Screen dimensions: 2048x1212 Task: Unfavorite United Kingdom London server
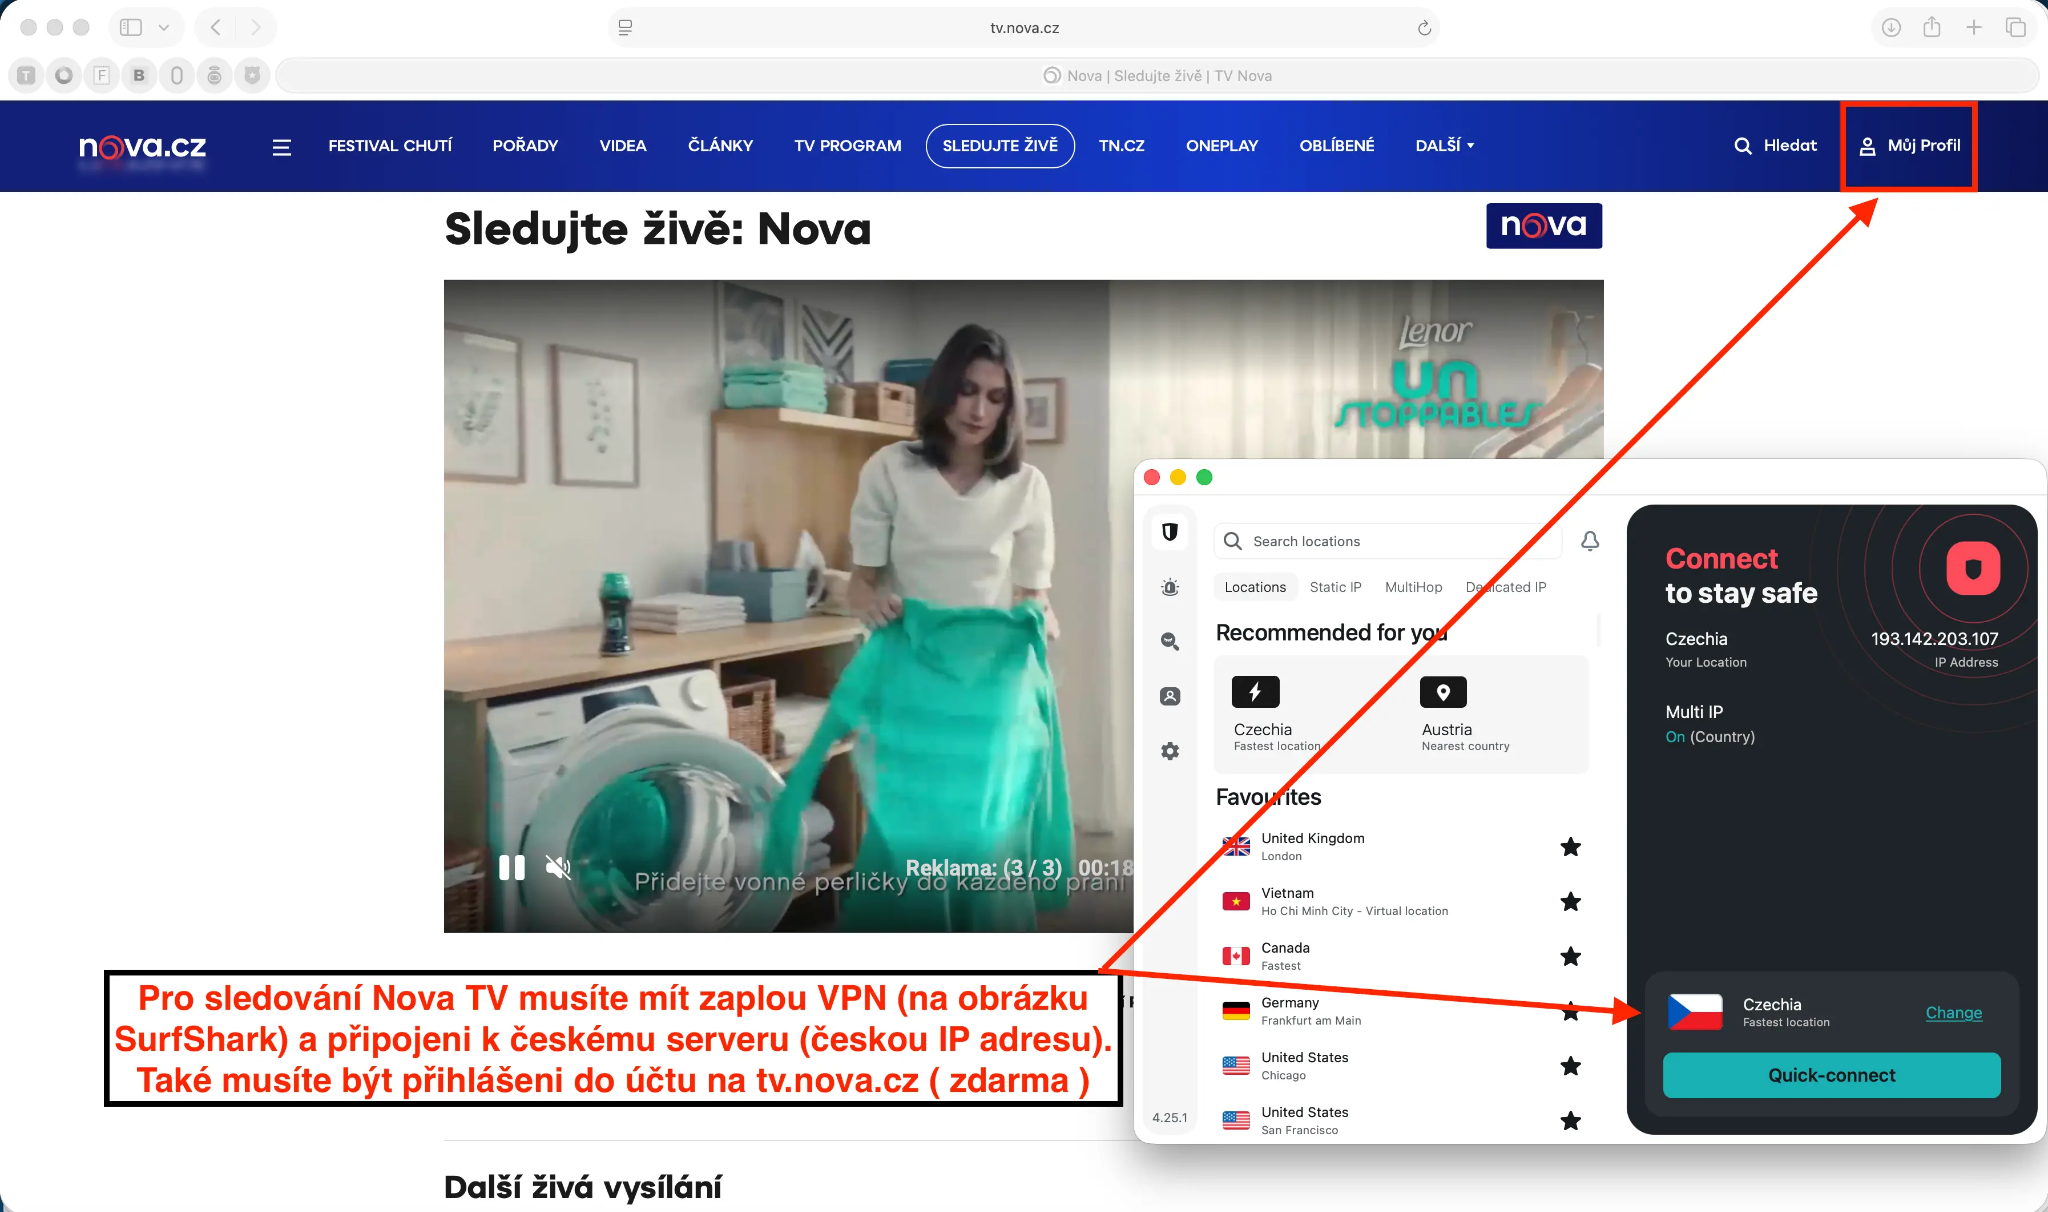click(1571, 847)
